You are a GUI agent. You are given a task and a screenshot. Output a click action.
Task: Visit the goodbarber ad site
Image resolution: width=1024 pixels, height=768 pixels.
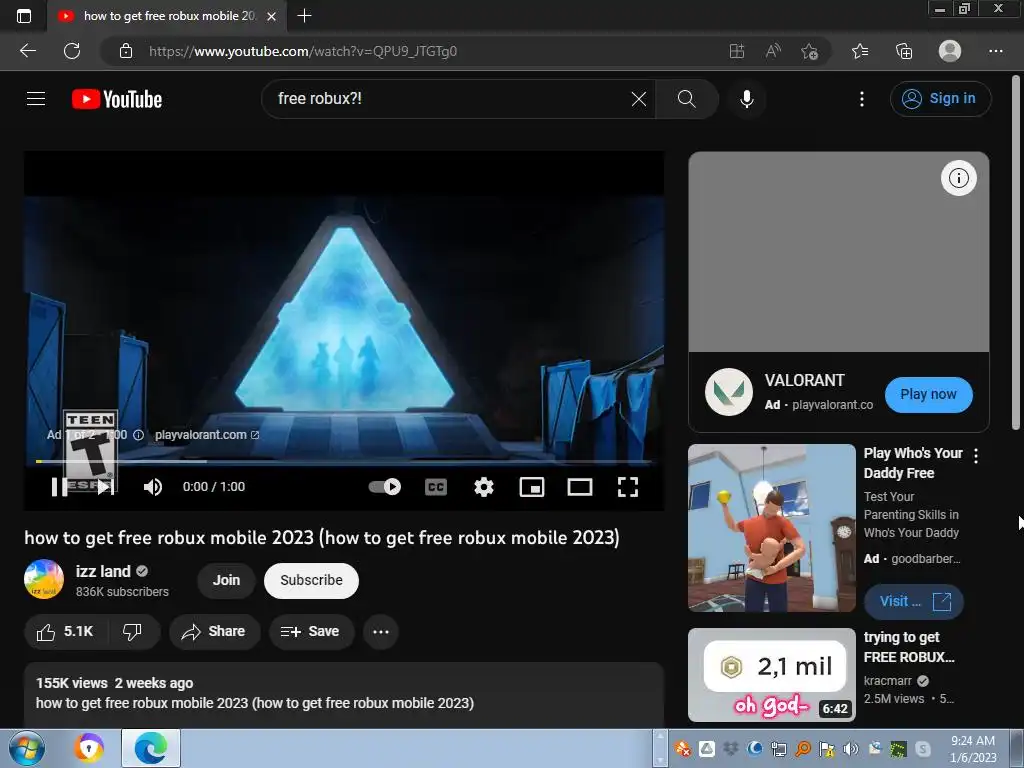[914, 601]
